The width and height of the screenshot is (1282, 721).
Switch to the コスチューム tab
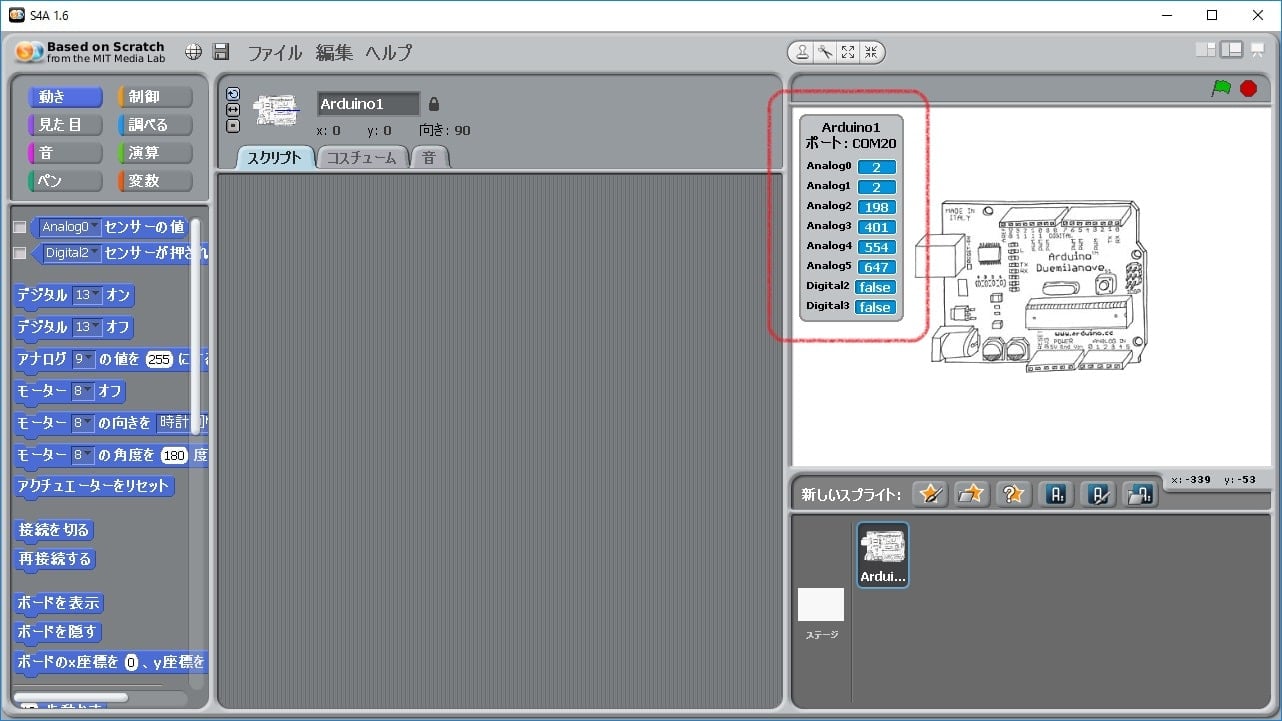(x=363, y=157)
